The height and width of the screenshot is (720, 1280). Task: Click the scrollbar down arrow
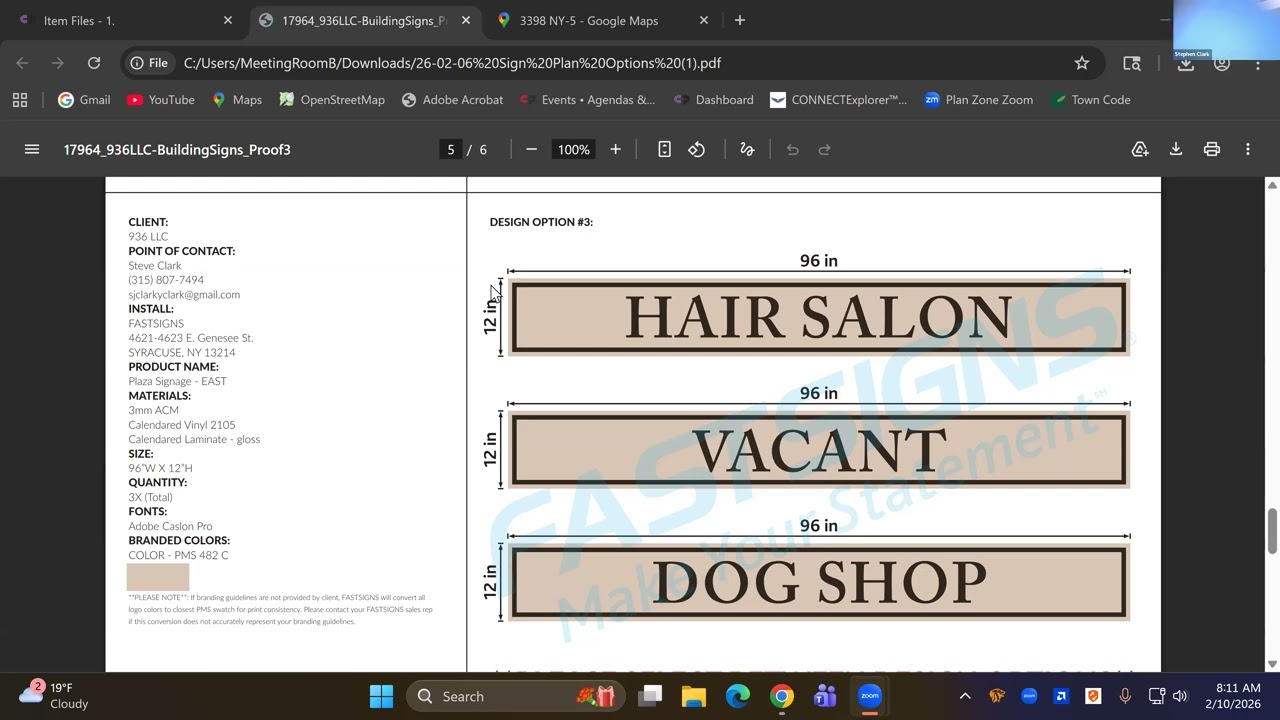pos(1272,664)
